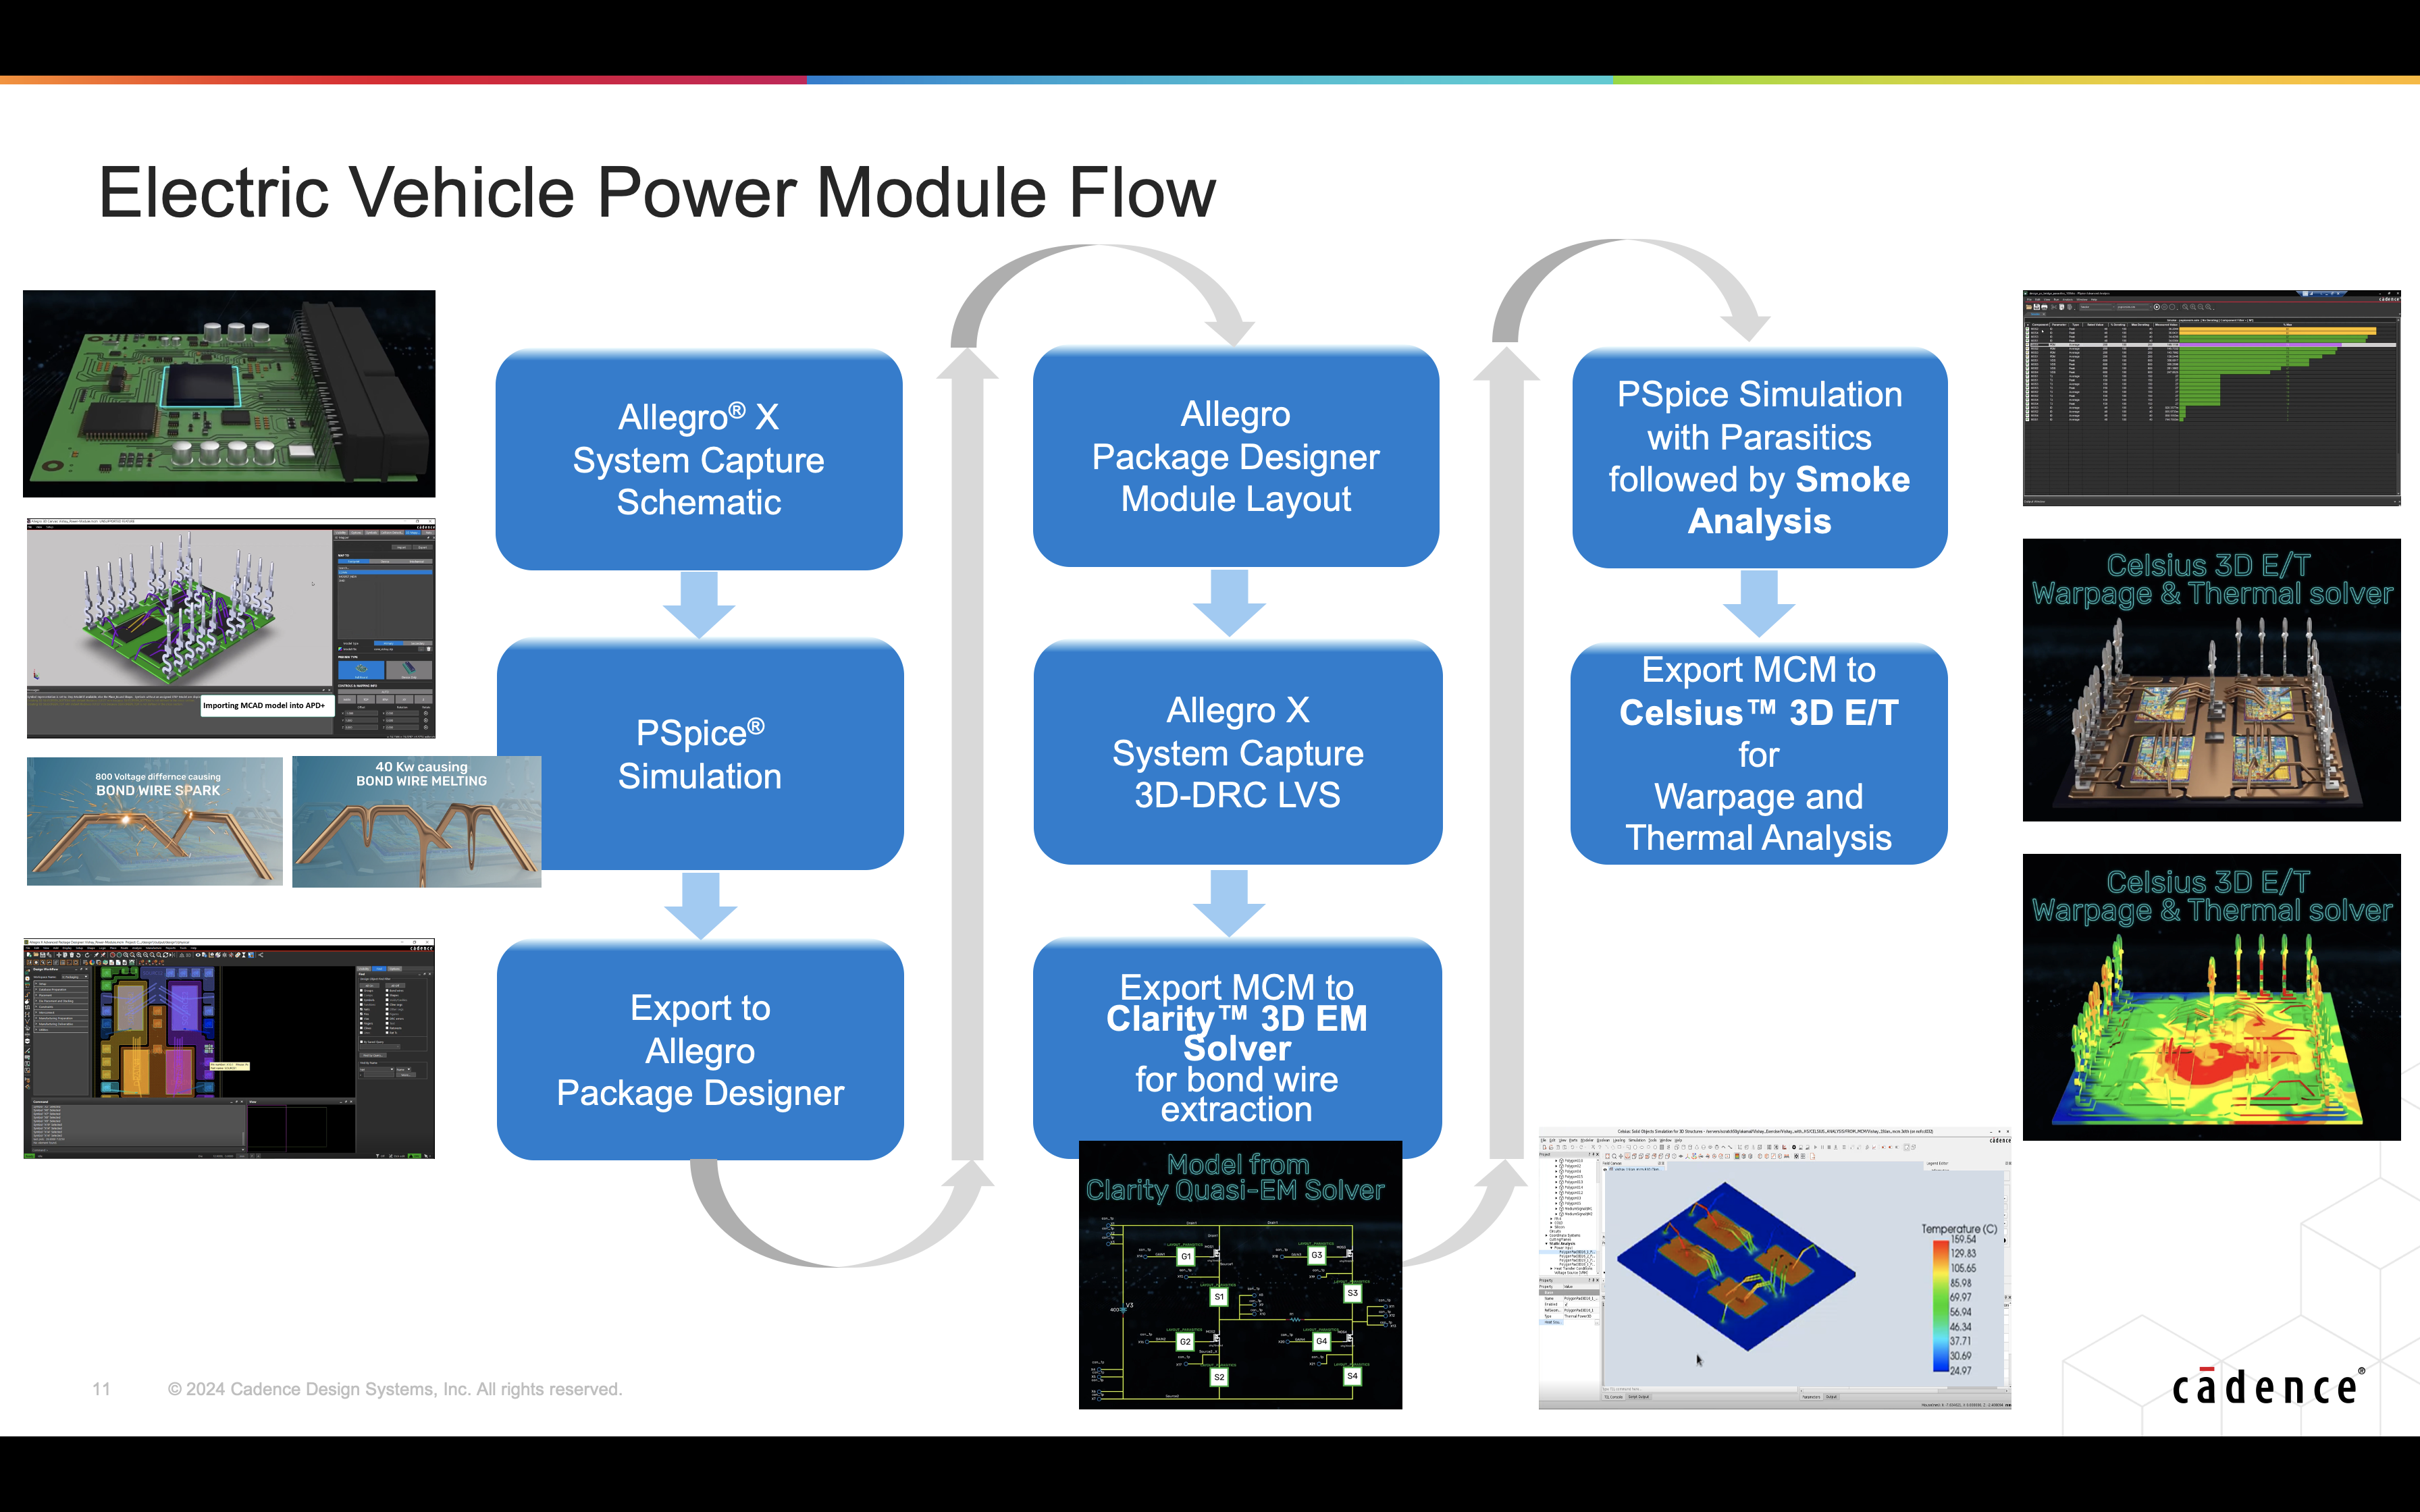Click the Export to Allegro Package Designer button
This screenshot has width=2420, height=1512.
coord(700,1054)
